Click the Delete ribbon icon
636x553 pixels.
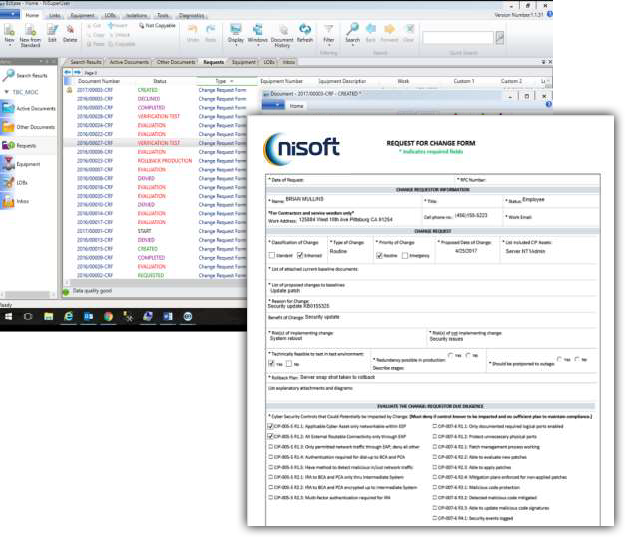pos(70,33)
